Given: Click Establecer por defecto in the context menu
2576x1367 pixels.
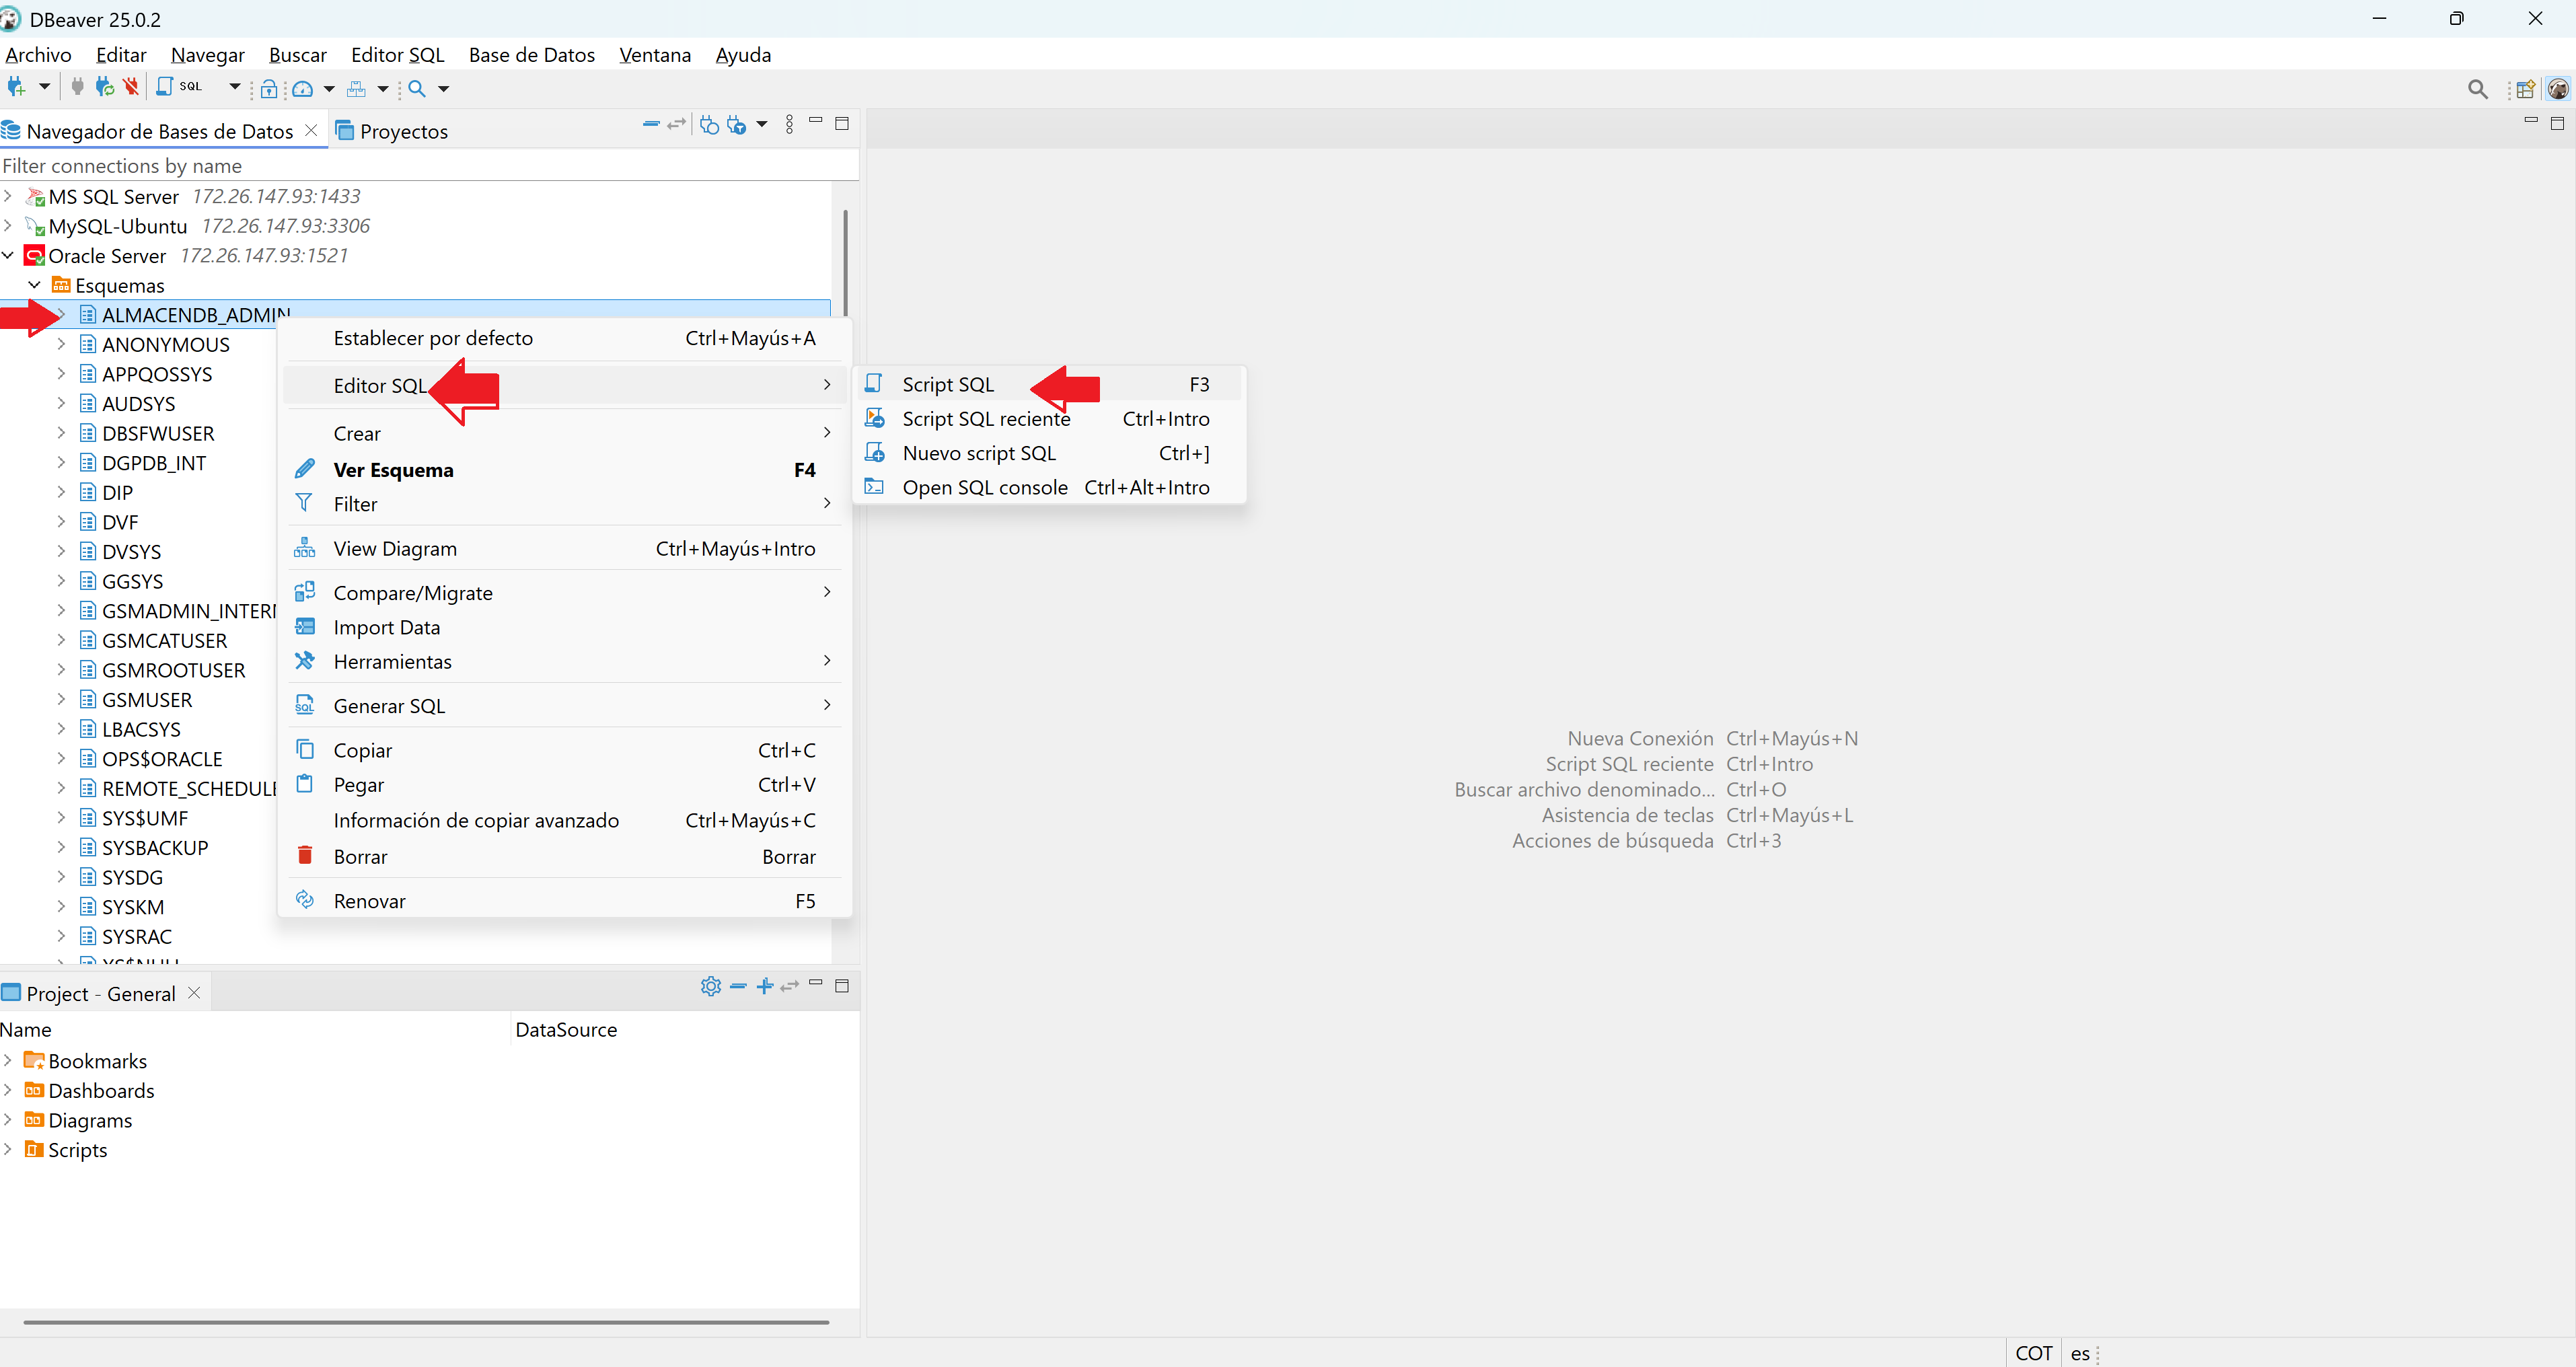Looking at the screenshot, I should coord(565,338).
